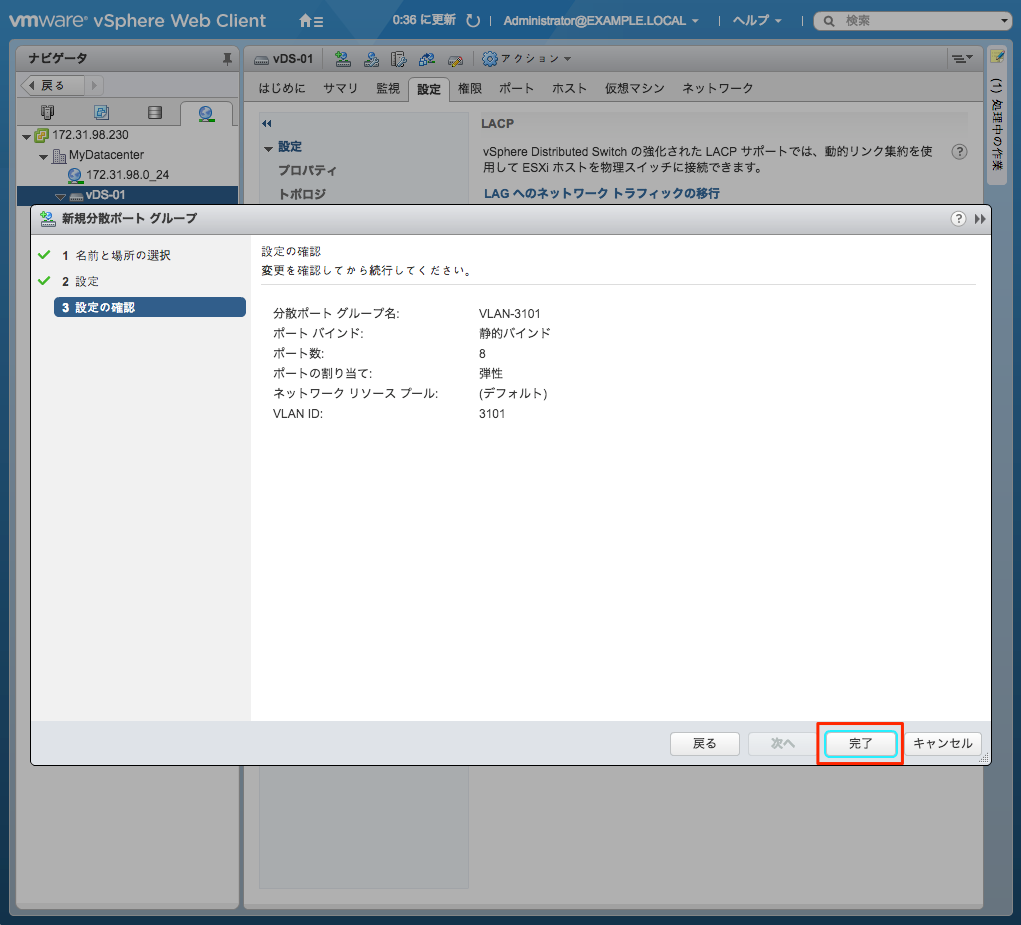Select トポロジ in settings side menu

302,194
